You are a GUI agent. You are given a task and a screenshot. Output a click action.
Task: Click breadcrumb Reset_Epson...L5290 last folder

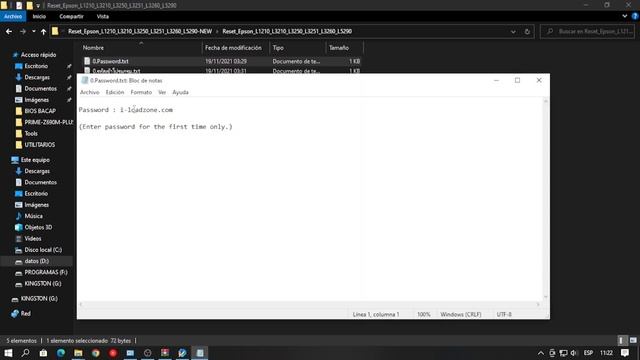[287, 31]
